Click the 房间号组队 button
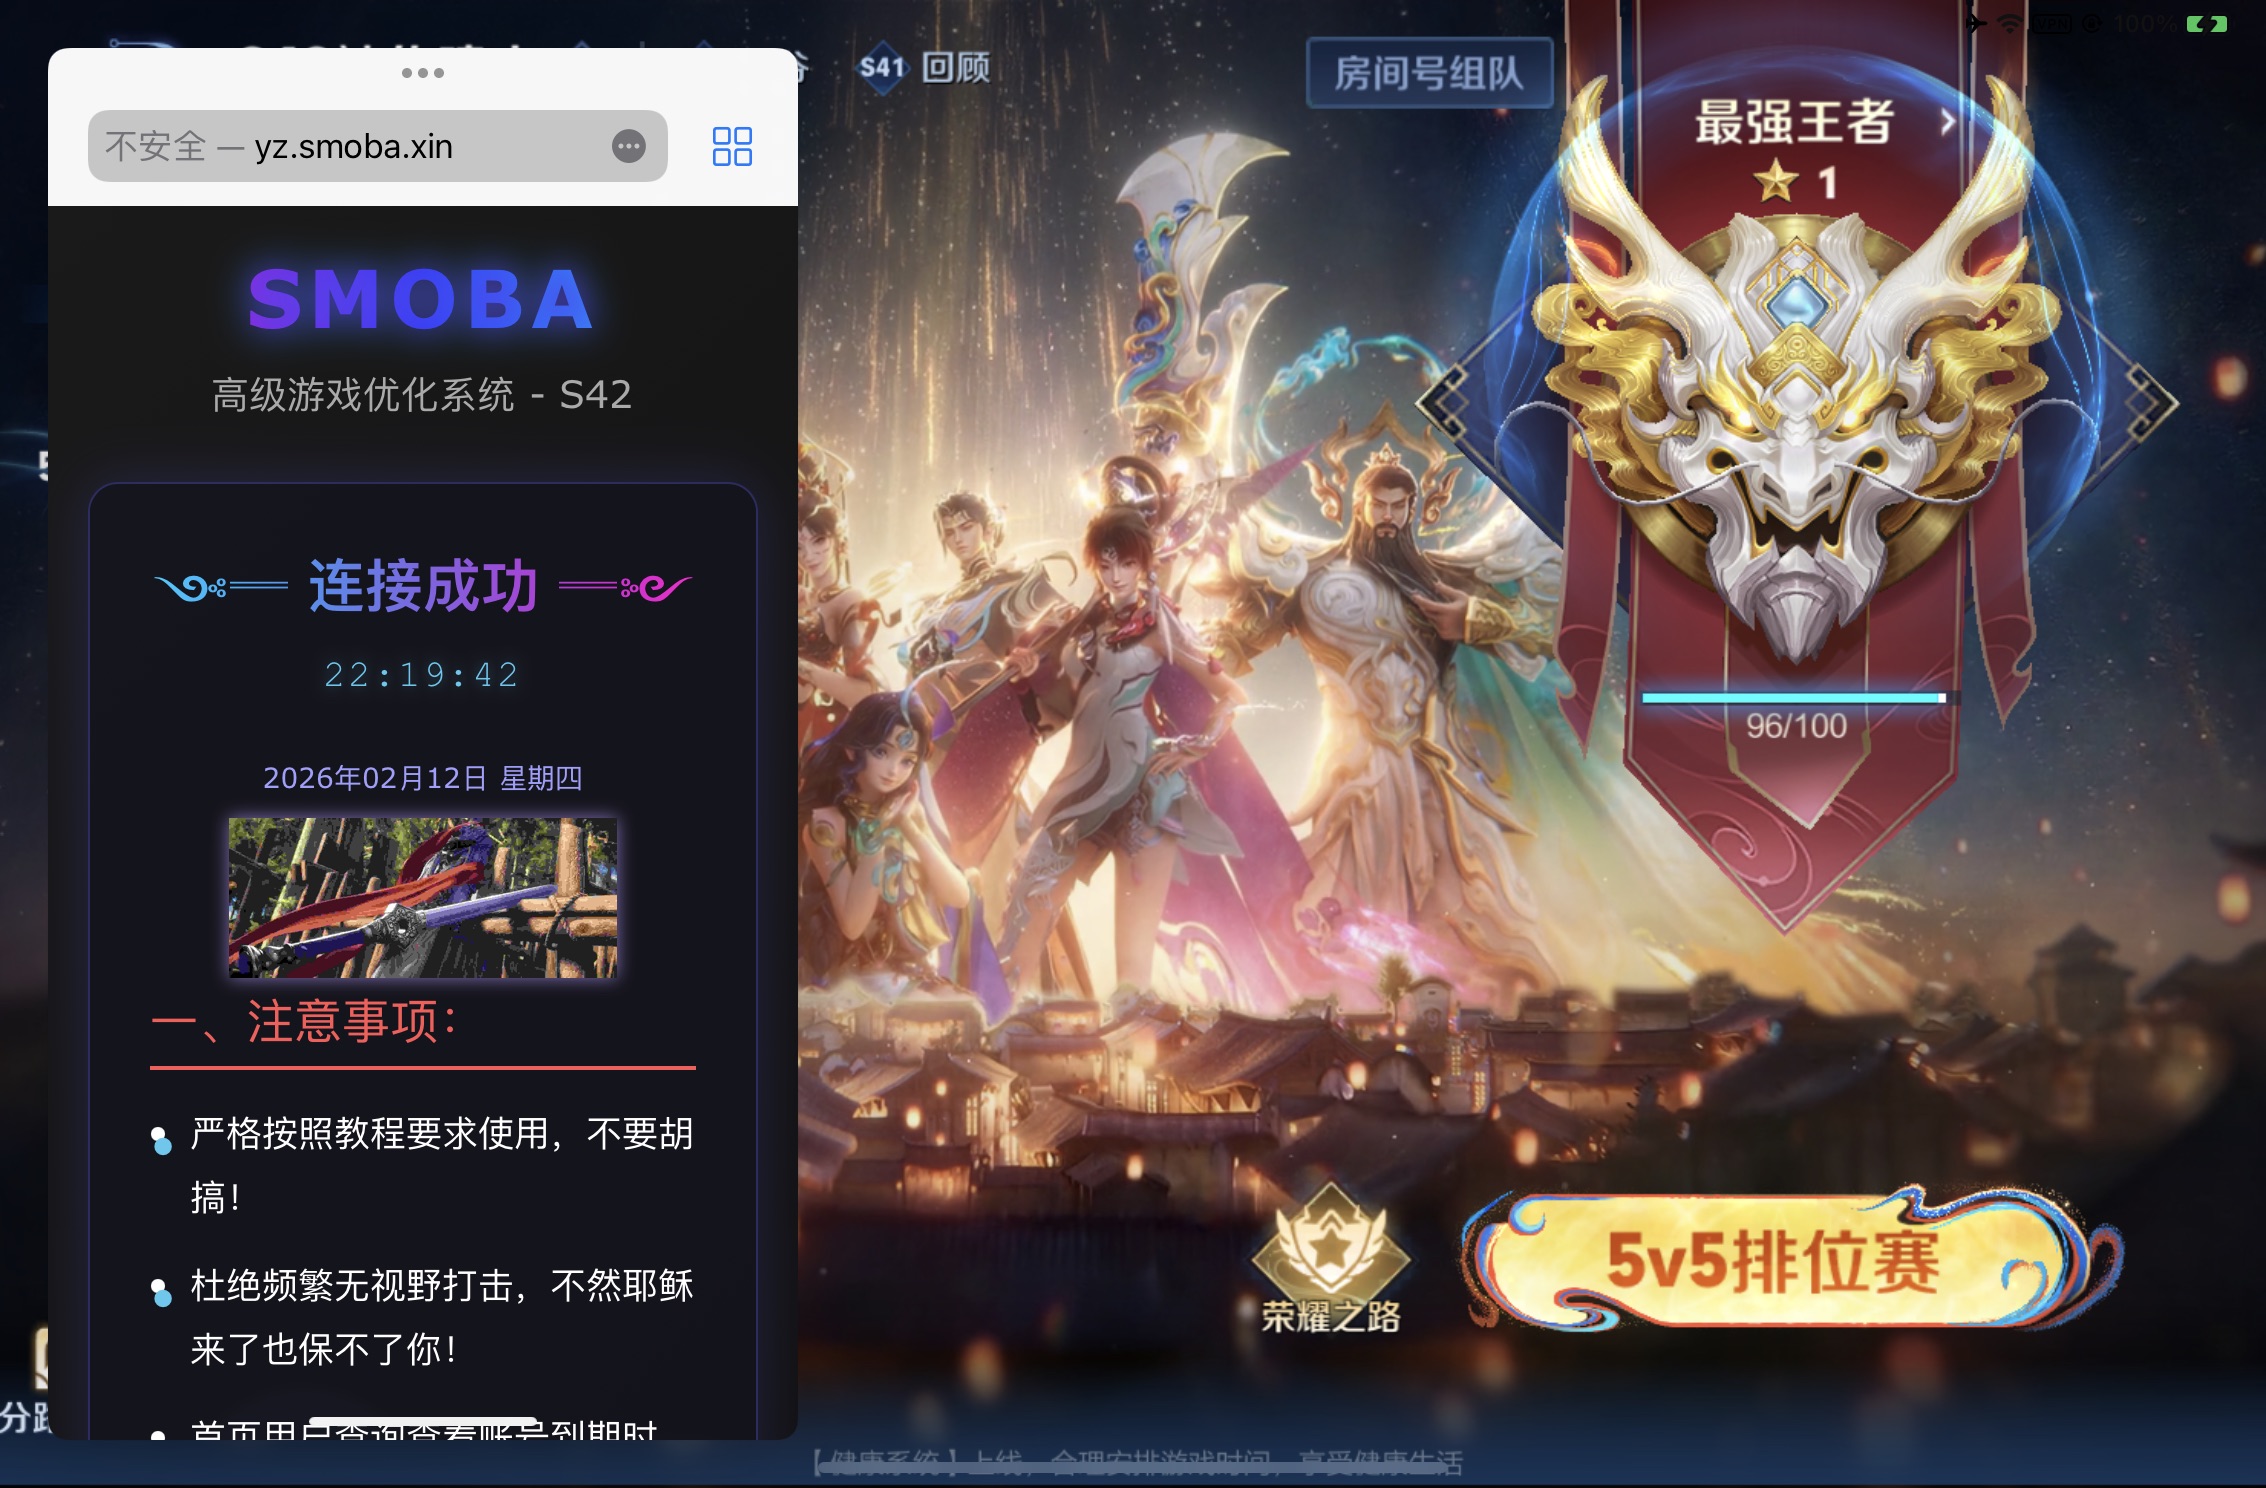The height and width of the screenshot is (1488, 2266). click(1429, 73)
